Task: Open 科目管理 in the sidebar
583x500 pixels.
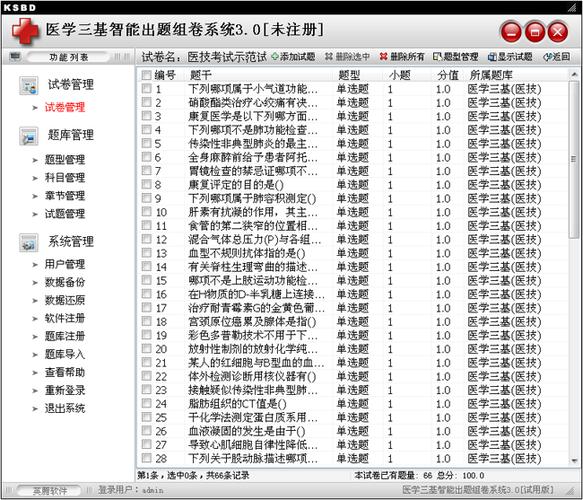Action: pos(65,178)
